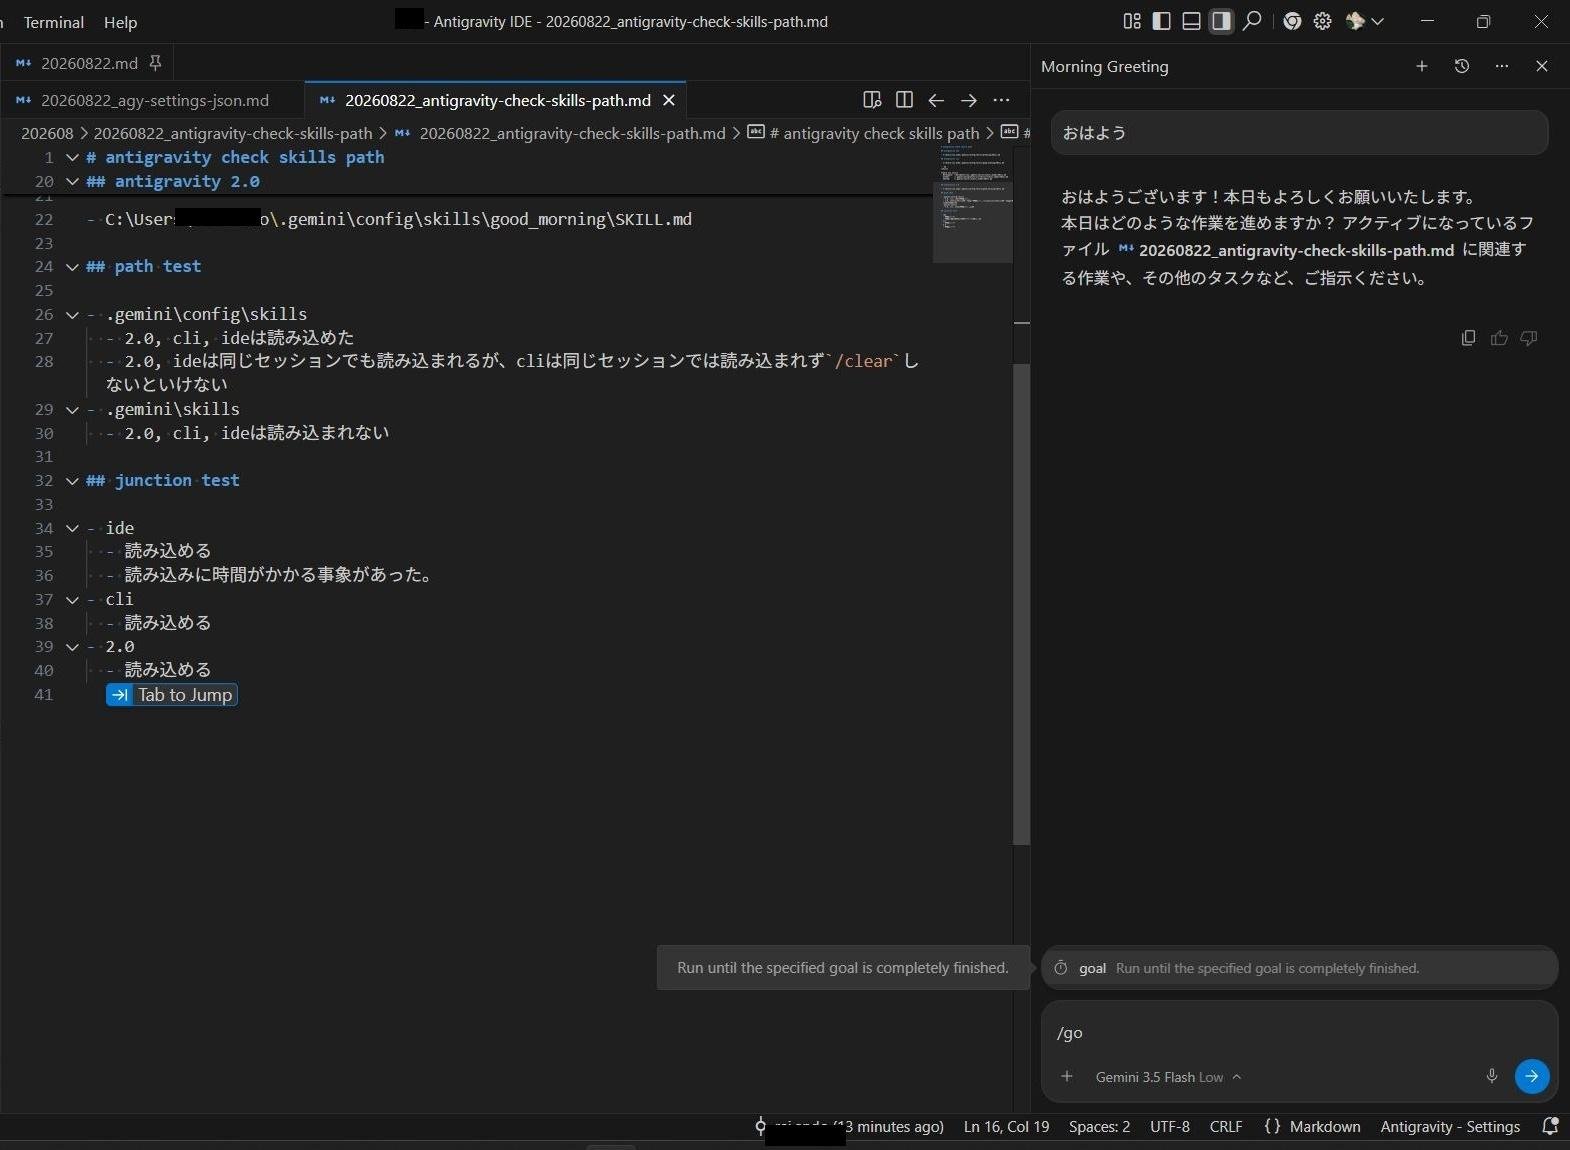Start a new conversation with plus icon
The height and width of the screenshot is (1150, 1570).
[x=1421, y=66]
